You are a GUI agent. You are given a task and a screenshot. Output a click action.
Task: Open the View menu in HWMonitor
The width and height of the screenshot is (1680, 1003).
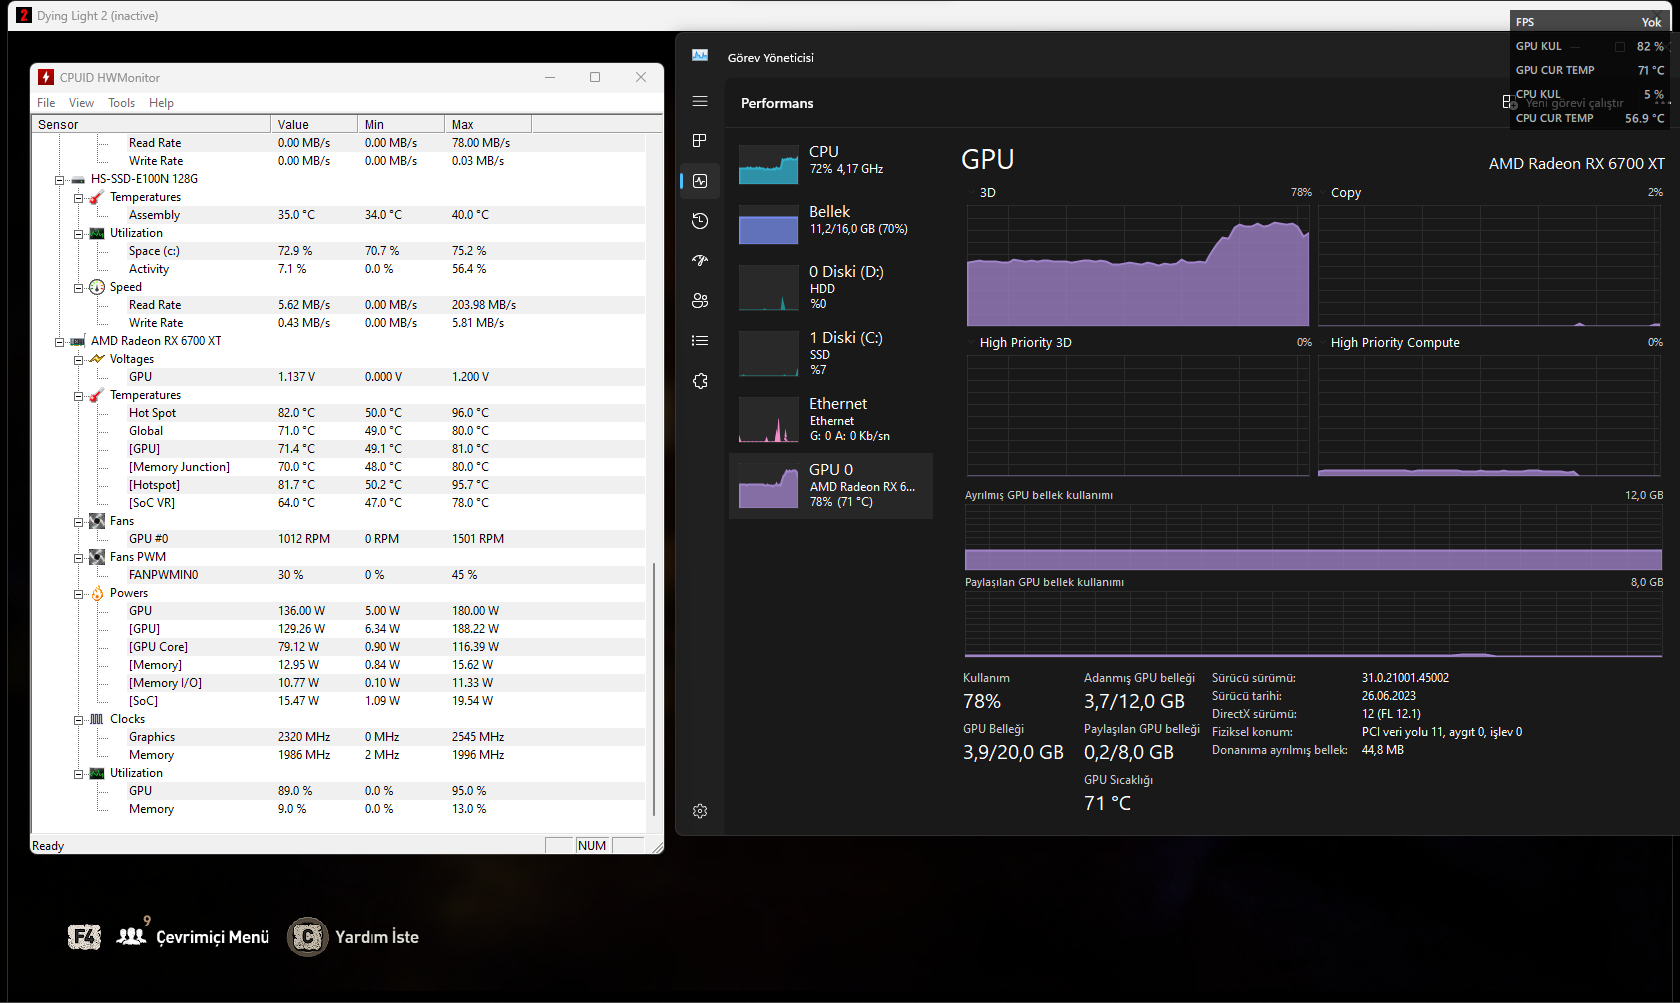pos(81,103)
